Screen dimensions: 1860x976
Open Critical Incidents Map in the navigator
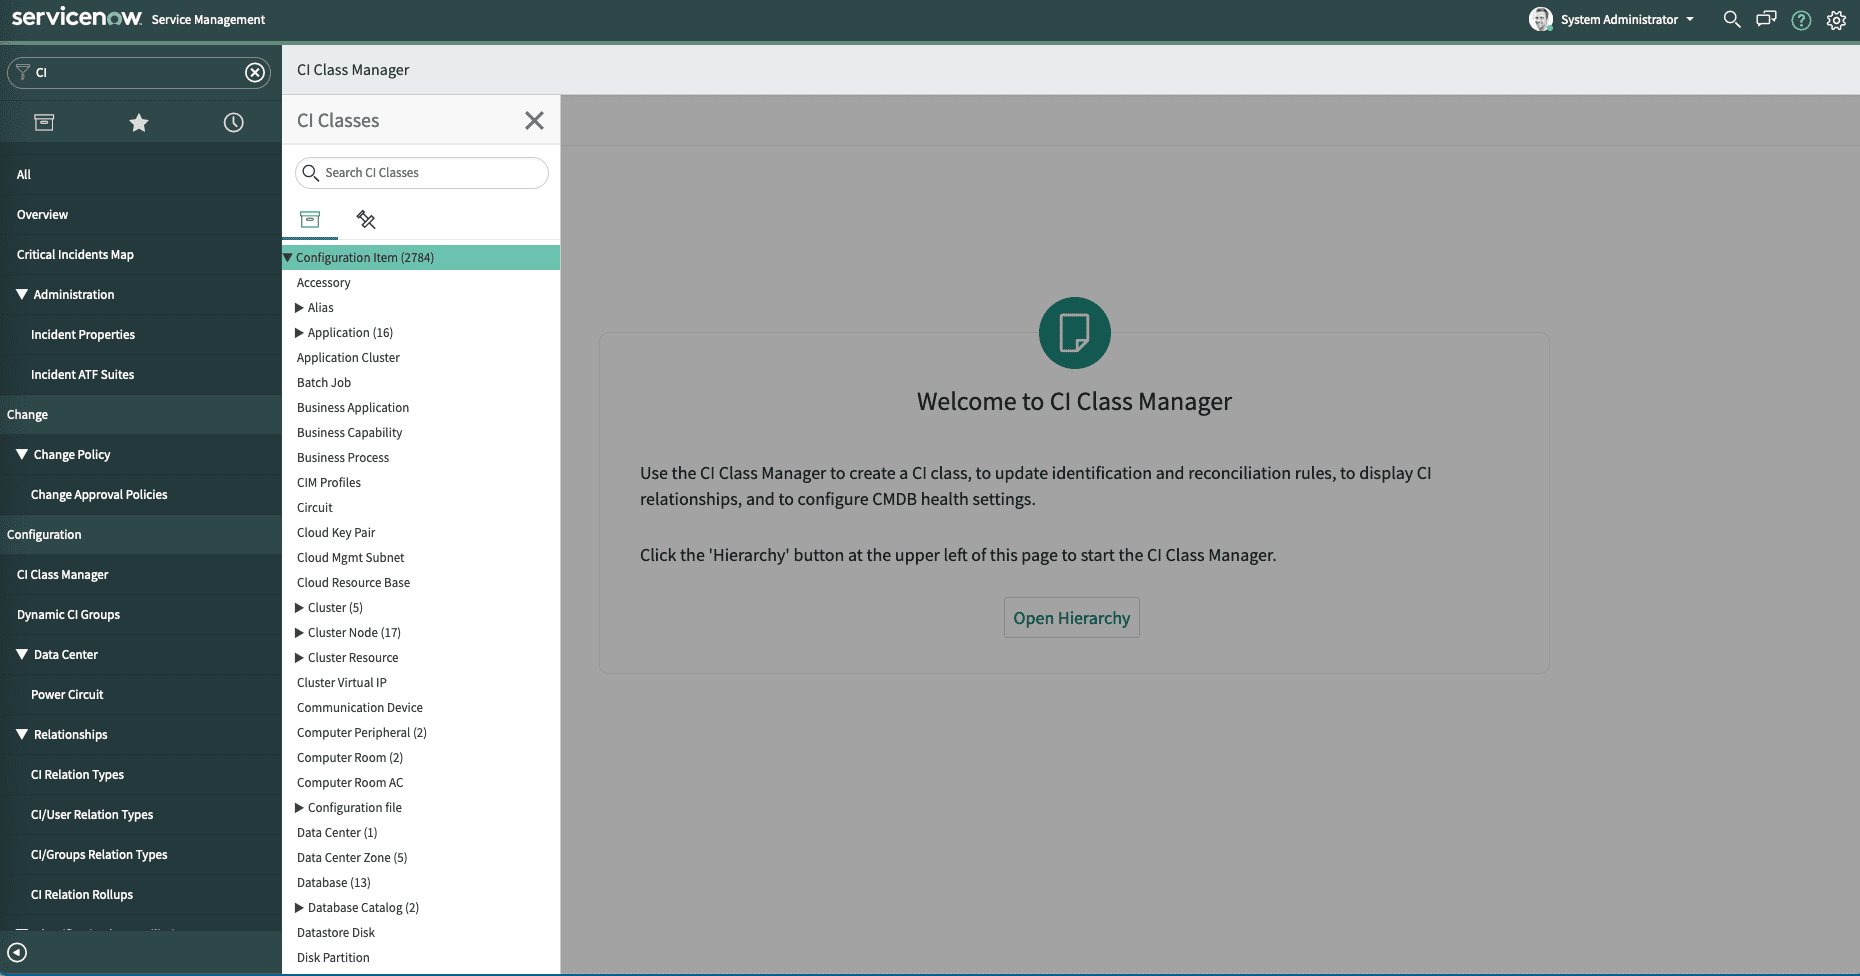75,254
